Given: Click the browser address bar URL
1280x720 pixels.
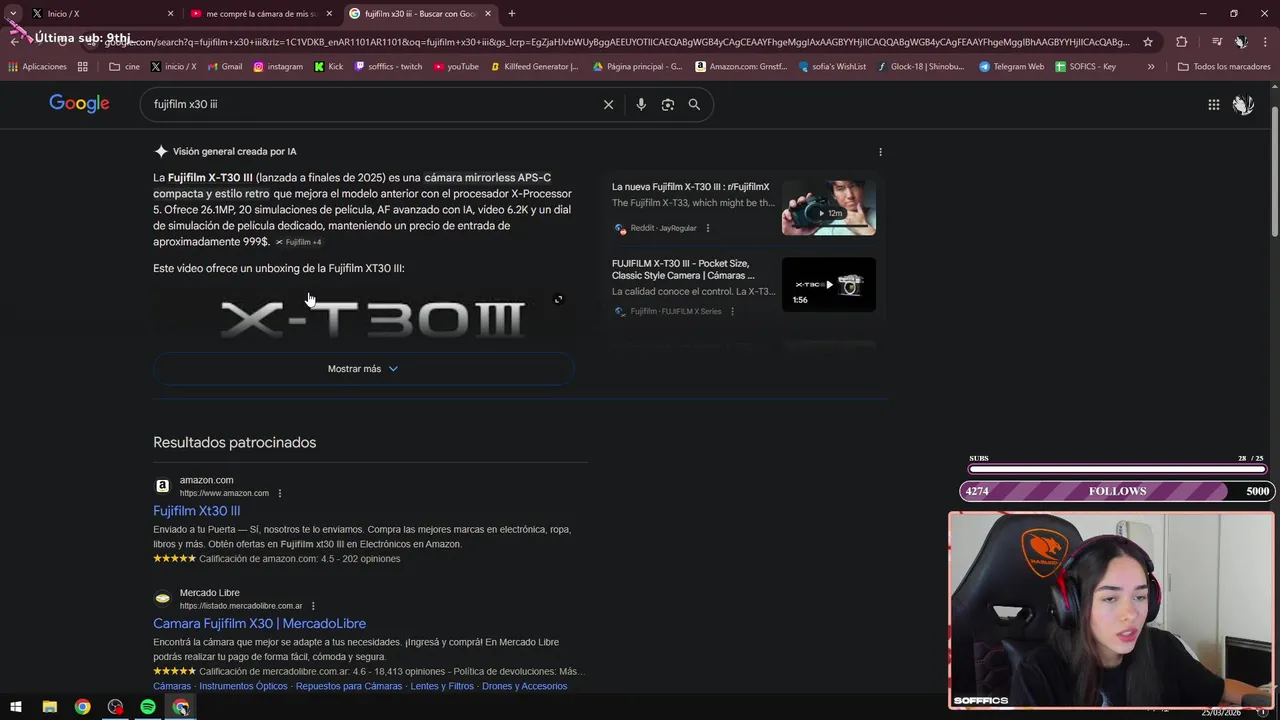Looking at the screenshot, I should click(x=615, y=42).
